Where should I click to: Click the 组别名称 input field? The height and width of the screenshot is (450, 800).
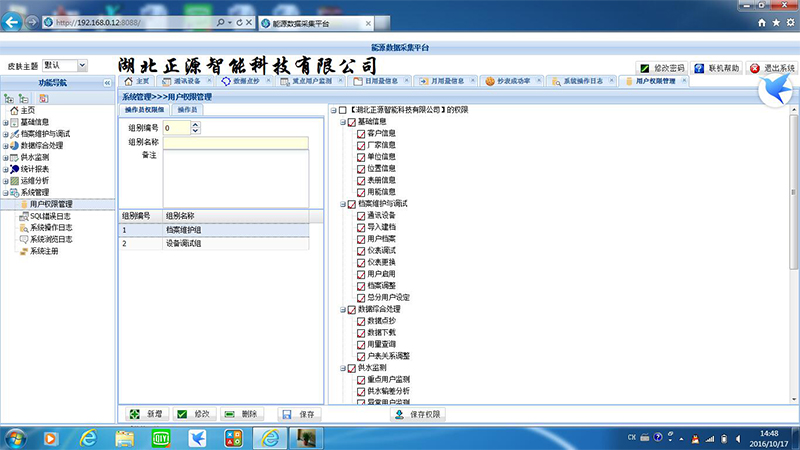pos(236,142)
